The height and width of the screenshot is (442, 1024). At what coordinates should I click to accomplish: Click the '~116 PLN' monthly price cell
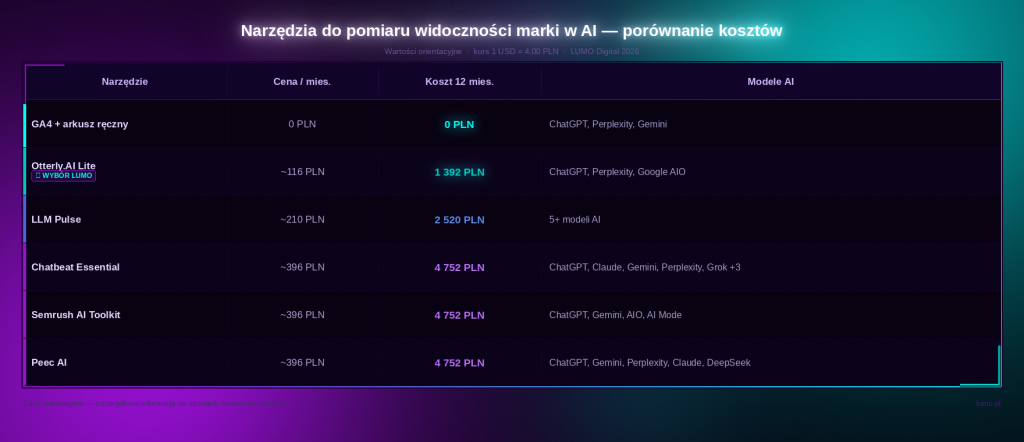(302, 172)
